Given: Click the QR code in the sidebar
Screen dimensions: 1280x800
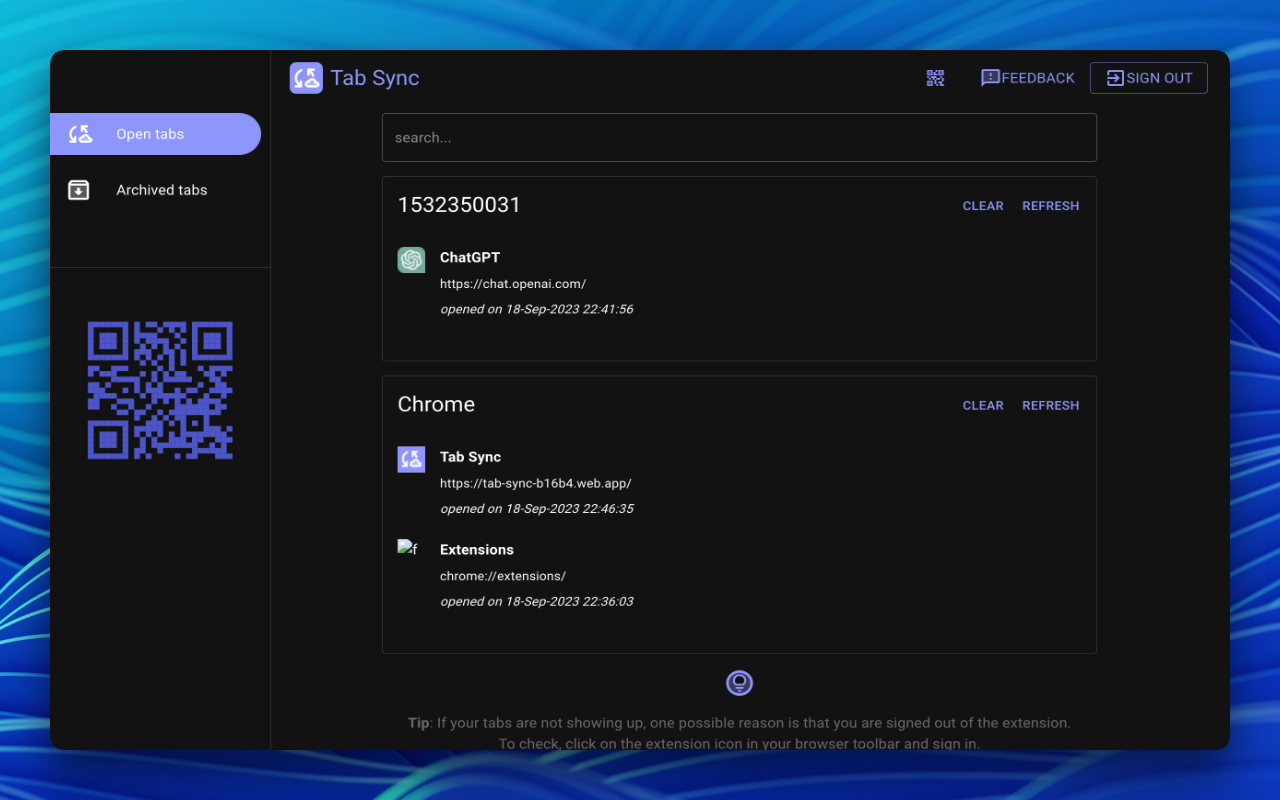Looking at the screenshot, I should tap(160, 390).
